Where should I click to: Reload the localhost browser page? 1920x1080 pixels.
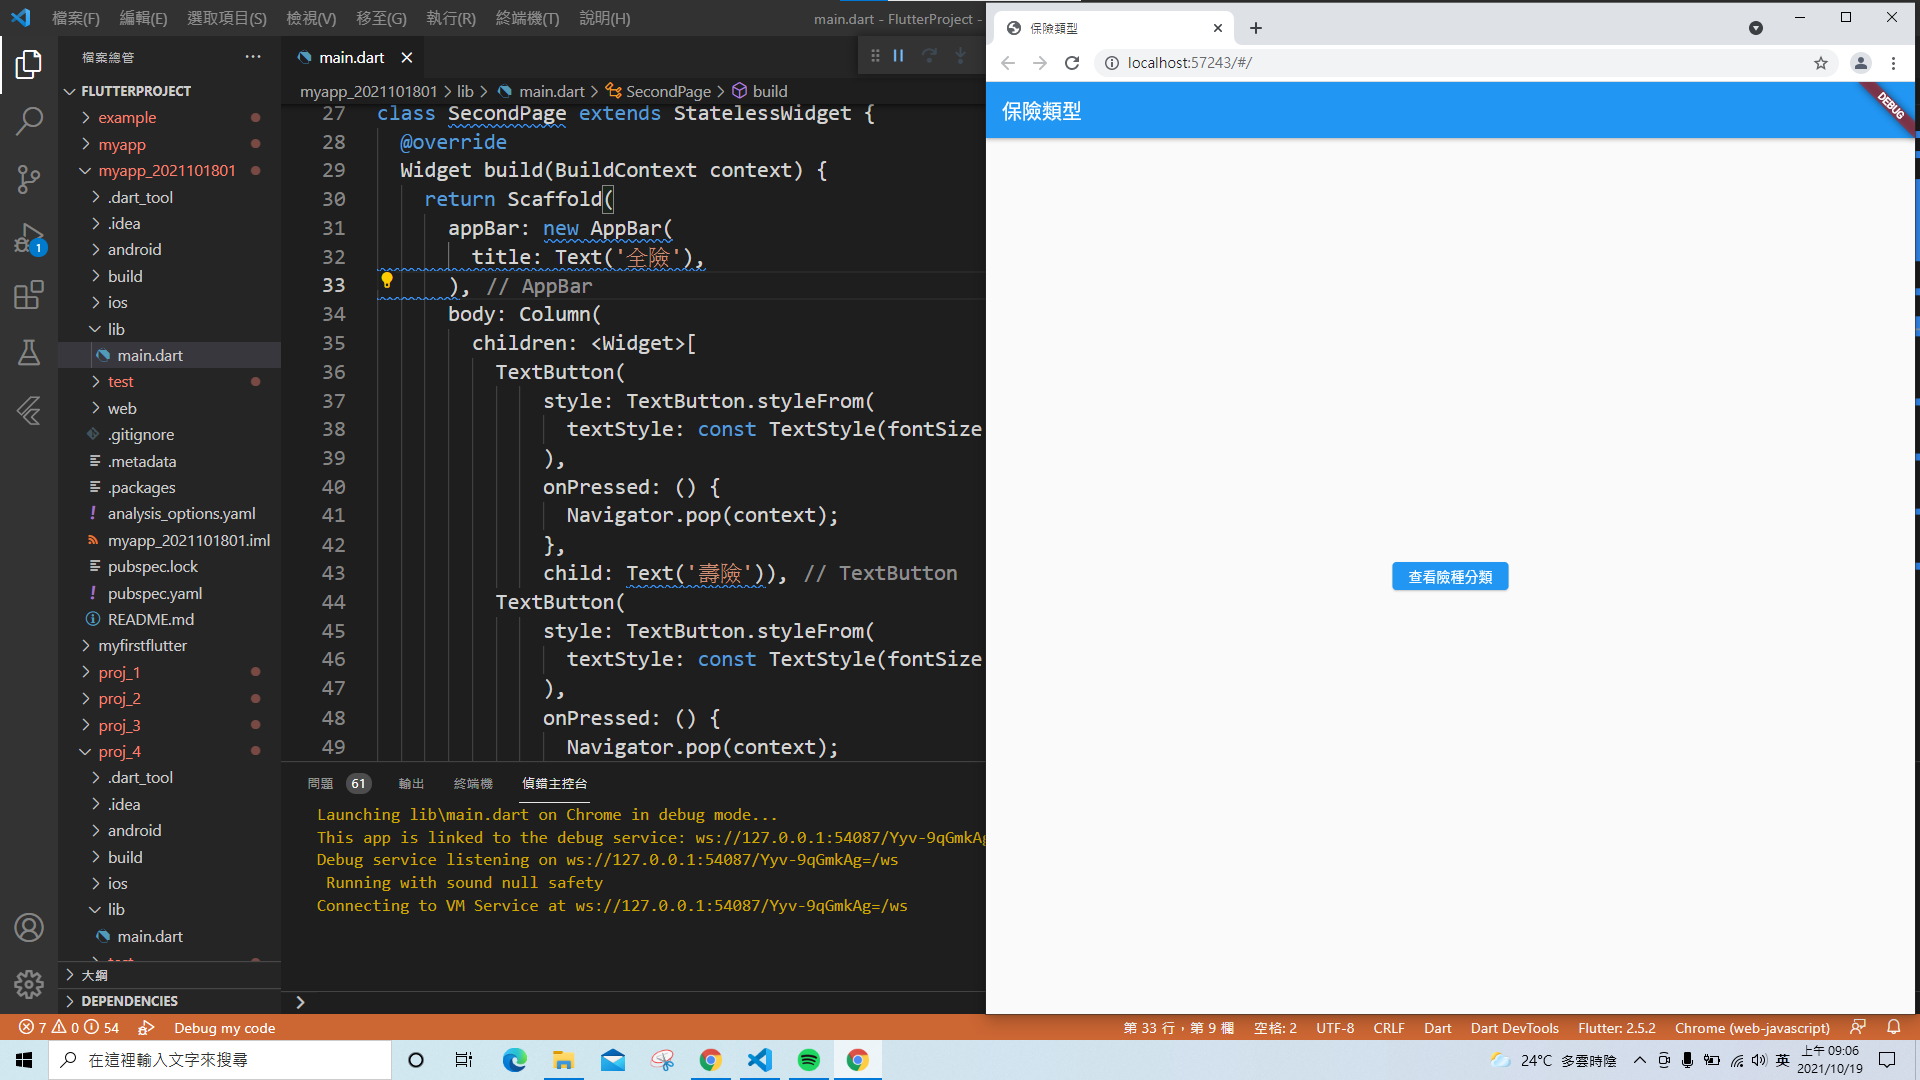pyautogui.click(x=1072, y=63)
